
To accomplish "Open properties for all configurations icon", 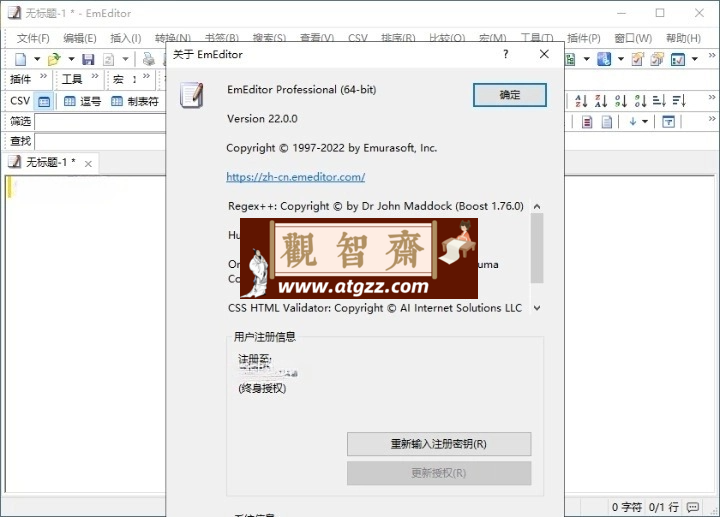I will pyautogui.click(x=657, y=59).
